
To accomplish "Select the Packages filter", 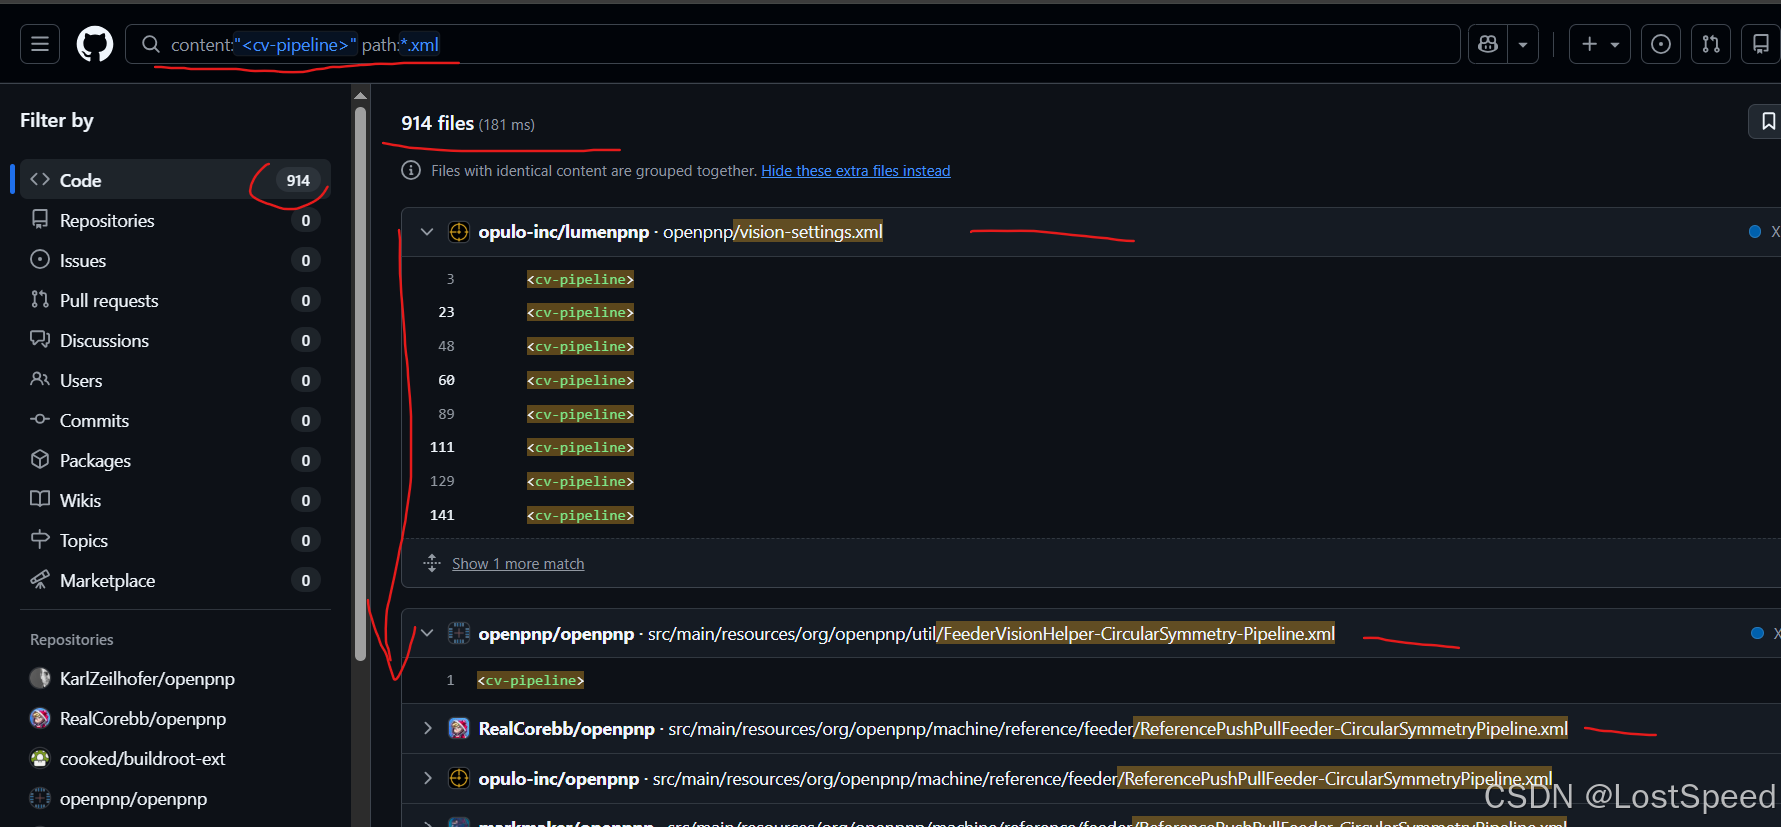I will (175, 460).
